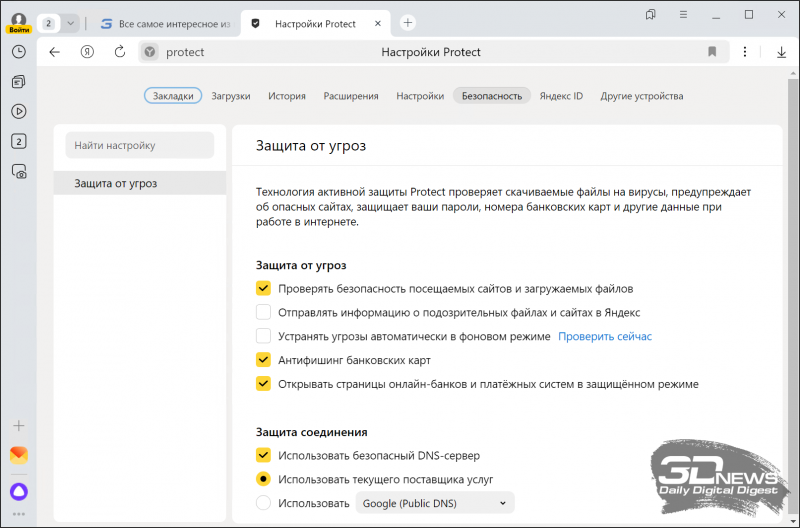Click the 'Проверить сейчас' link

(x=605, y=336)
